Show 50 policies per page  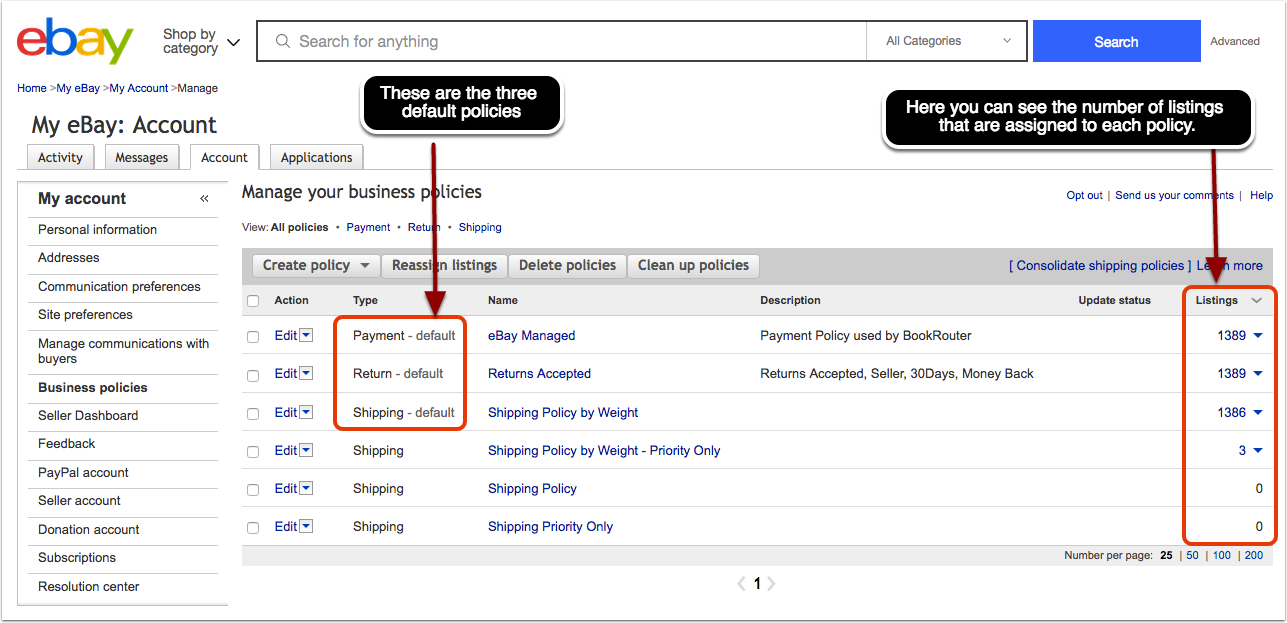[x=1192, y=555]
